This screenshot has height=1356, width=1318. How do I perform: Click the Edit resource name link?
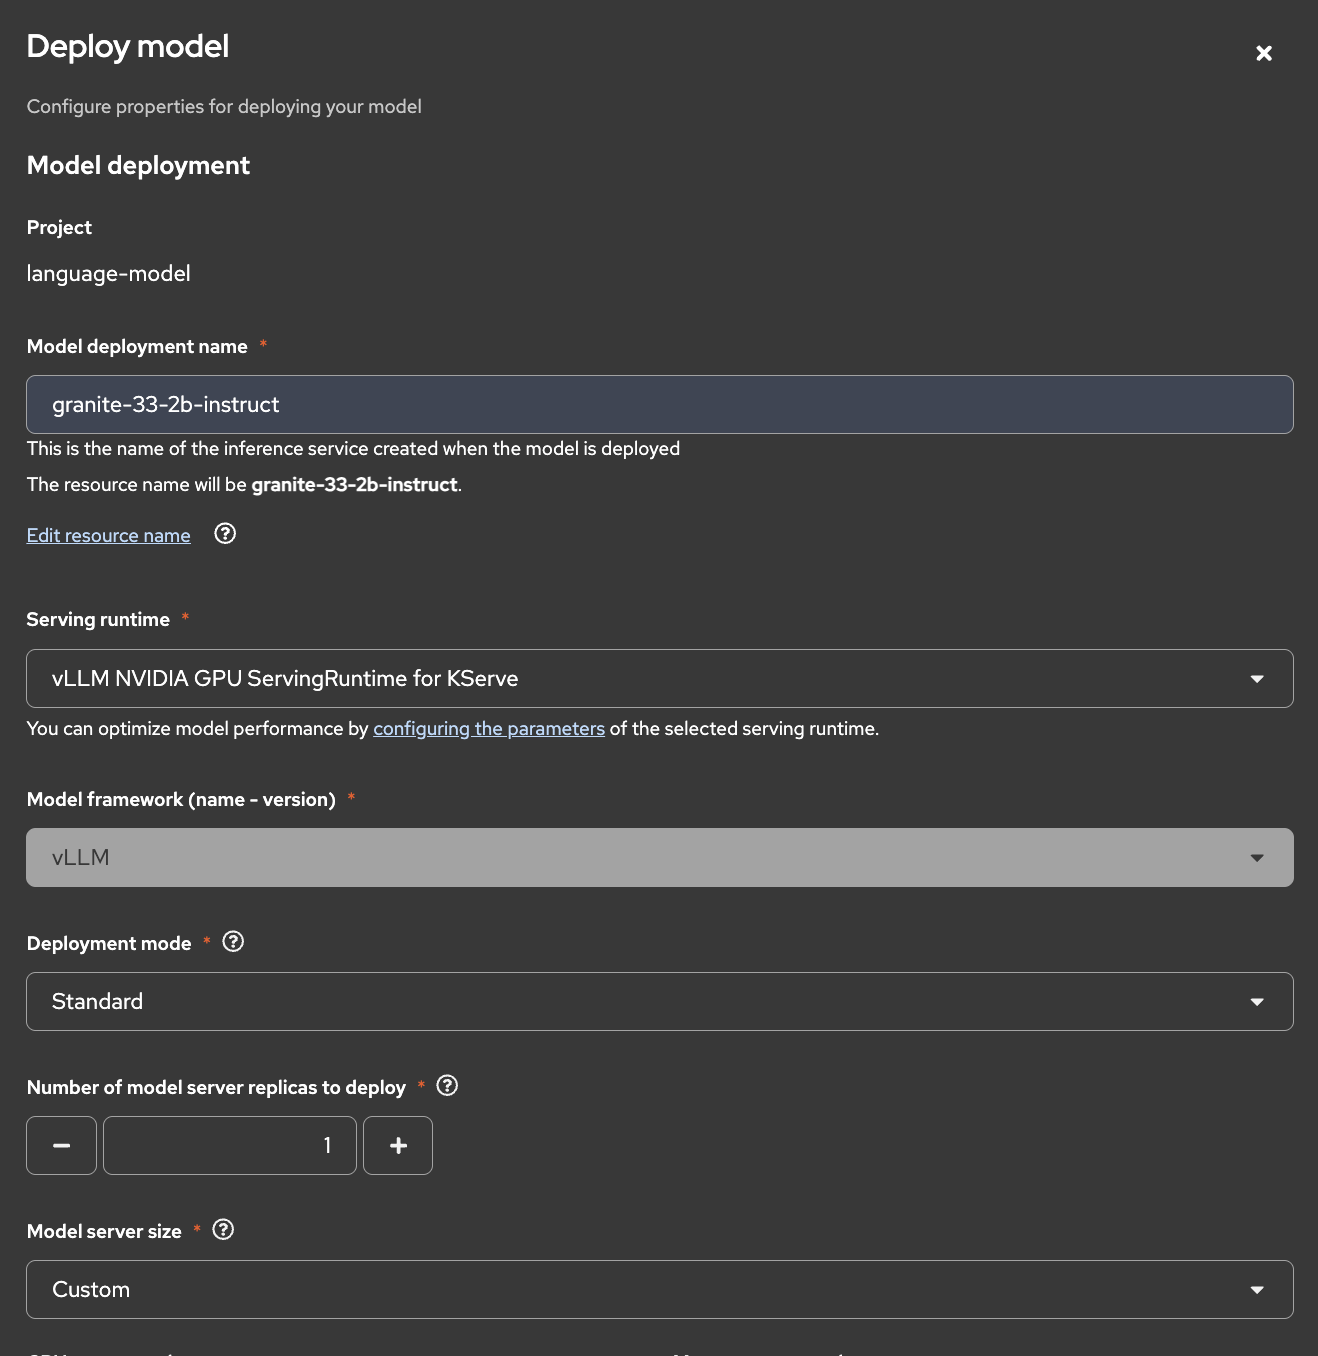point(108,536)
